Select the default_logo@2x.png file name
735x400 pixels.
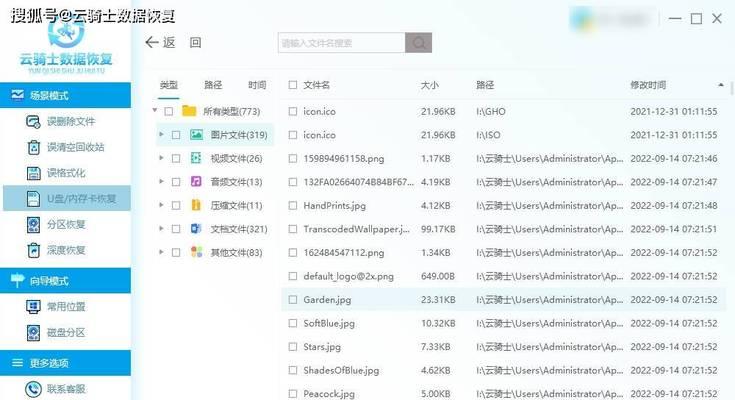tap(348, 276)
